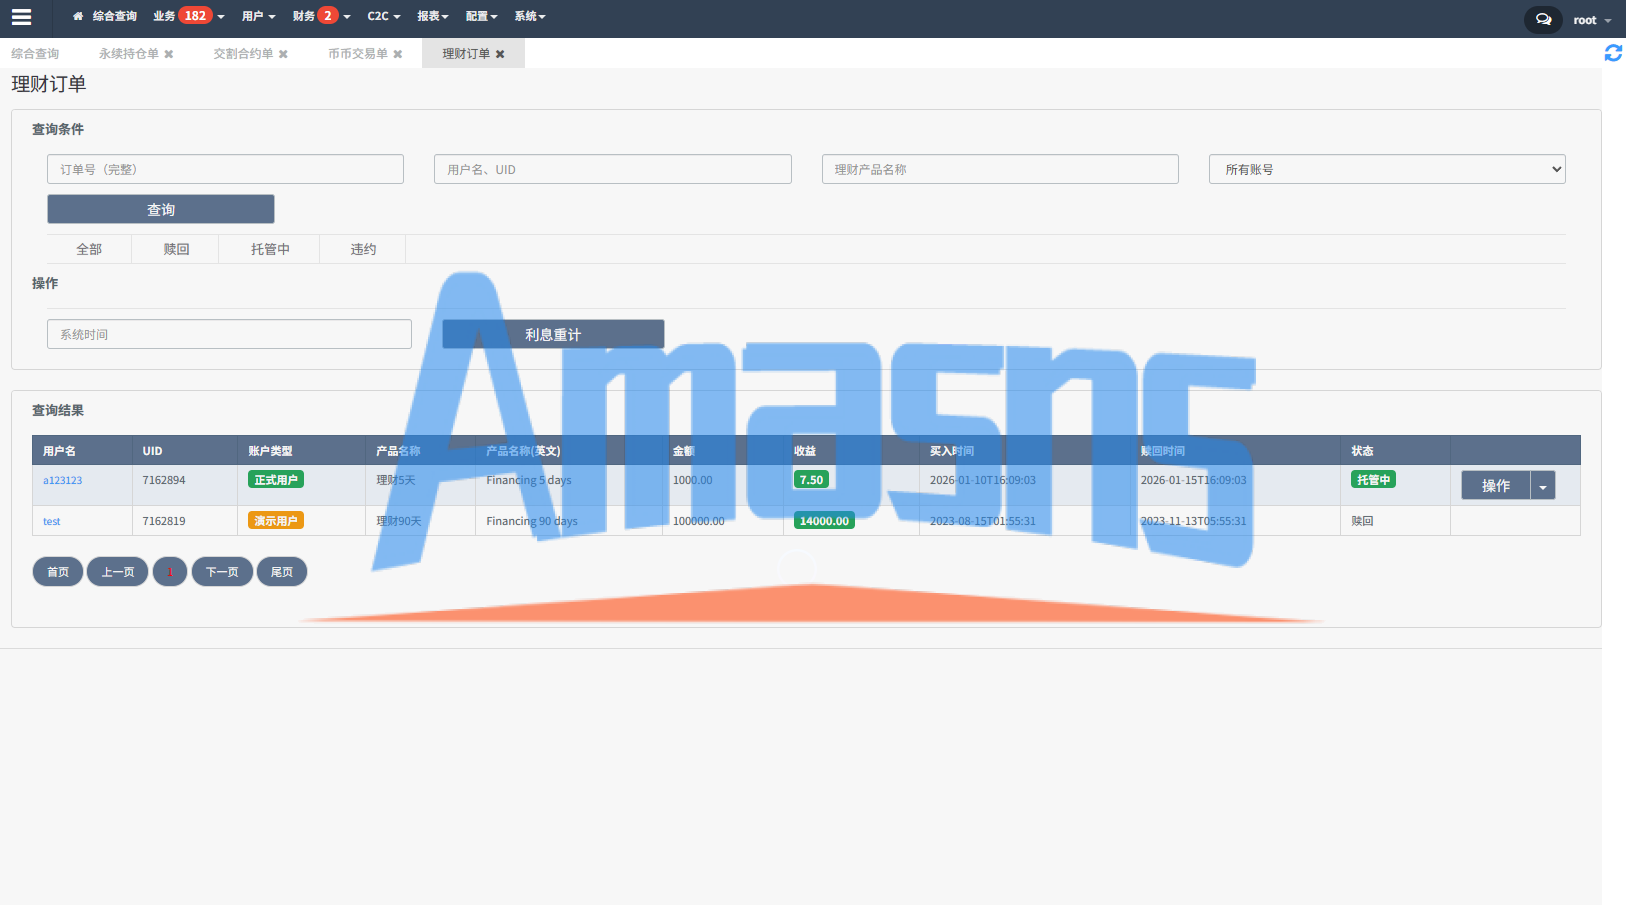The image size is (1626, 905).
Task: Open user a123123 link
Action: (x=63, y=481)
